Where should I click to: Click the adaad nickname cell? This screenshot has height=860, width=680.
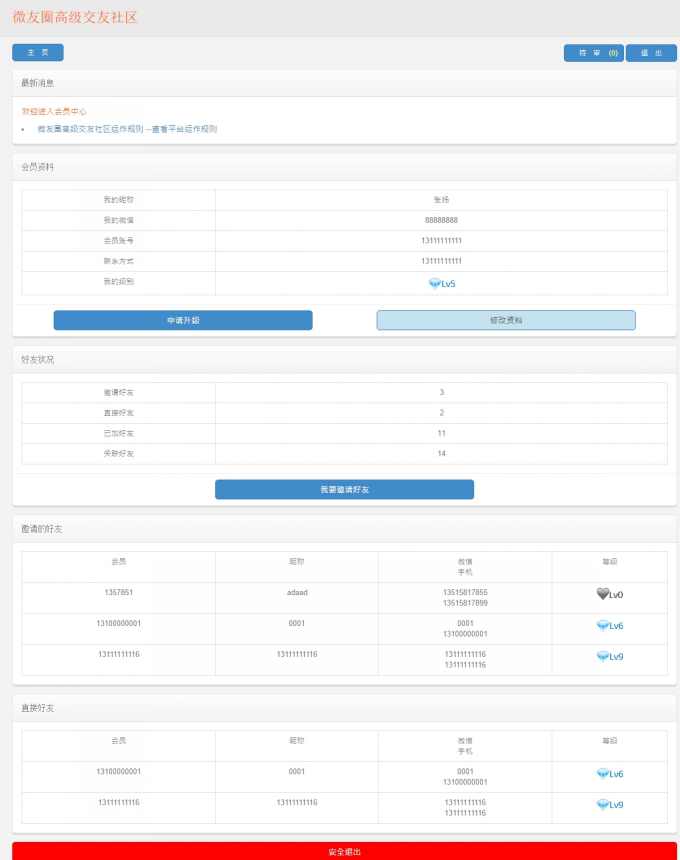click(296, 593)
